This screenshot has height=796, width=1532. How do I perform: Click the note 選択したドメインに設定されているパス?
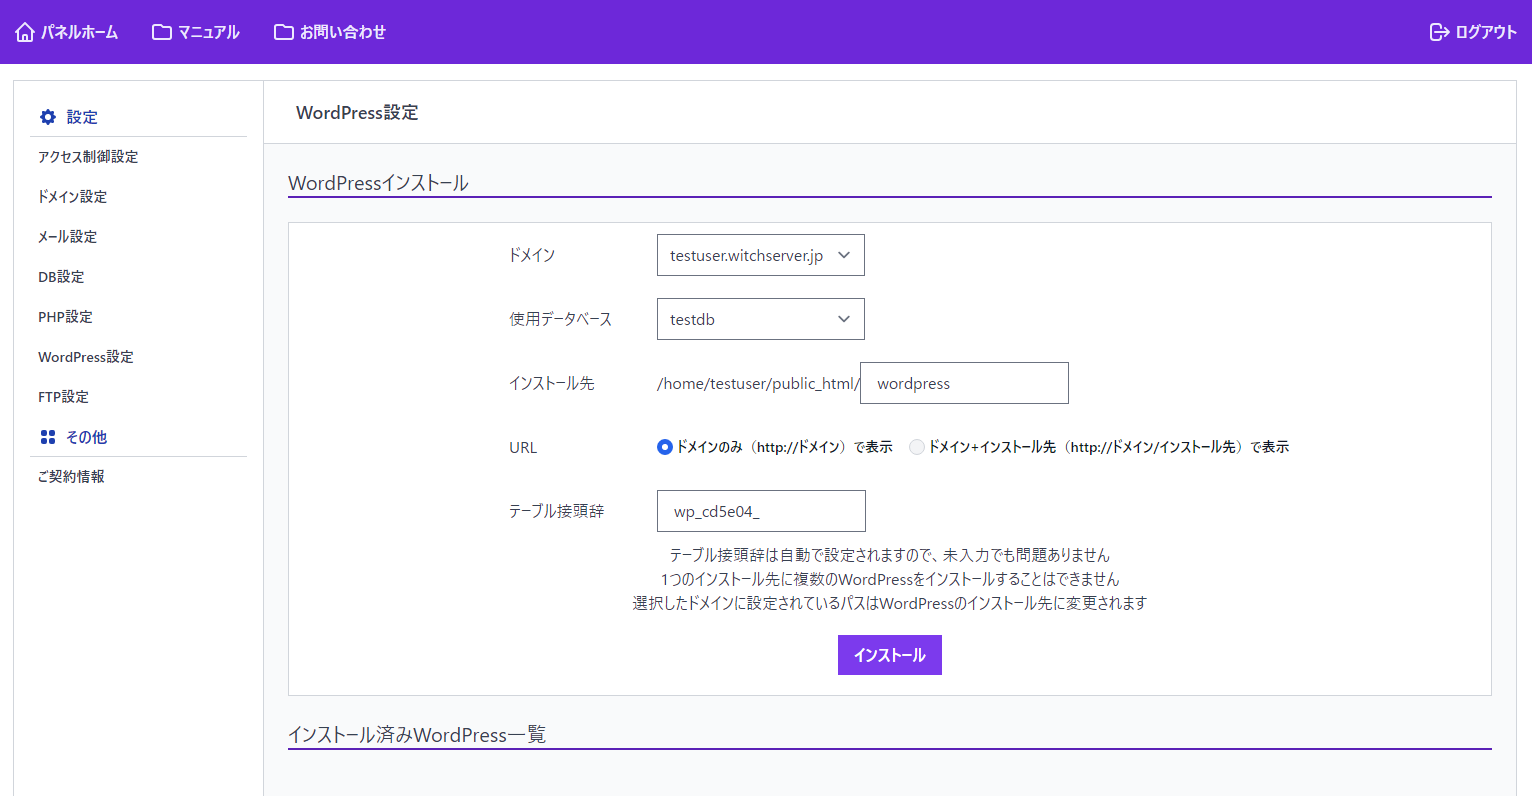890,603
